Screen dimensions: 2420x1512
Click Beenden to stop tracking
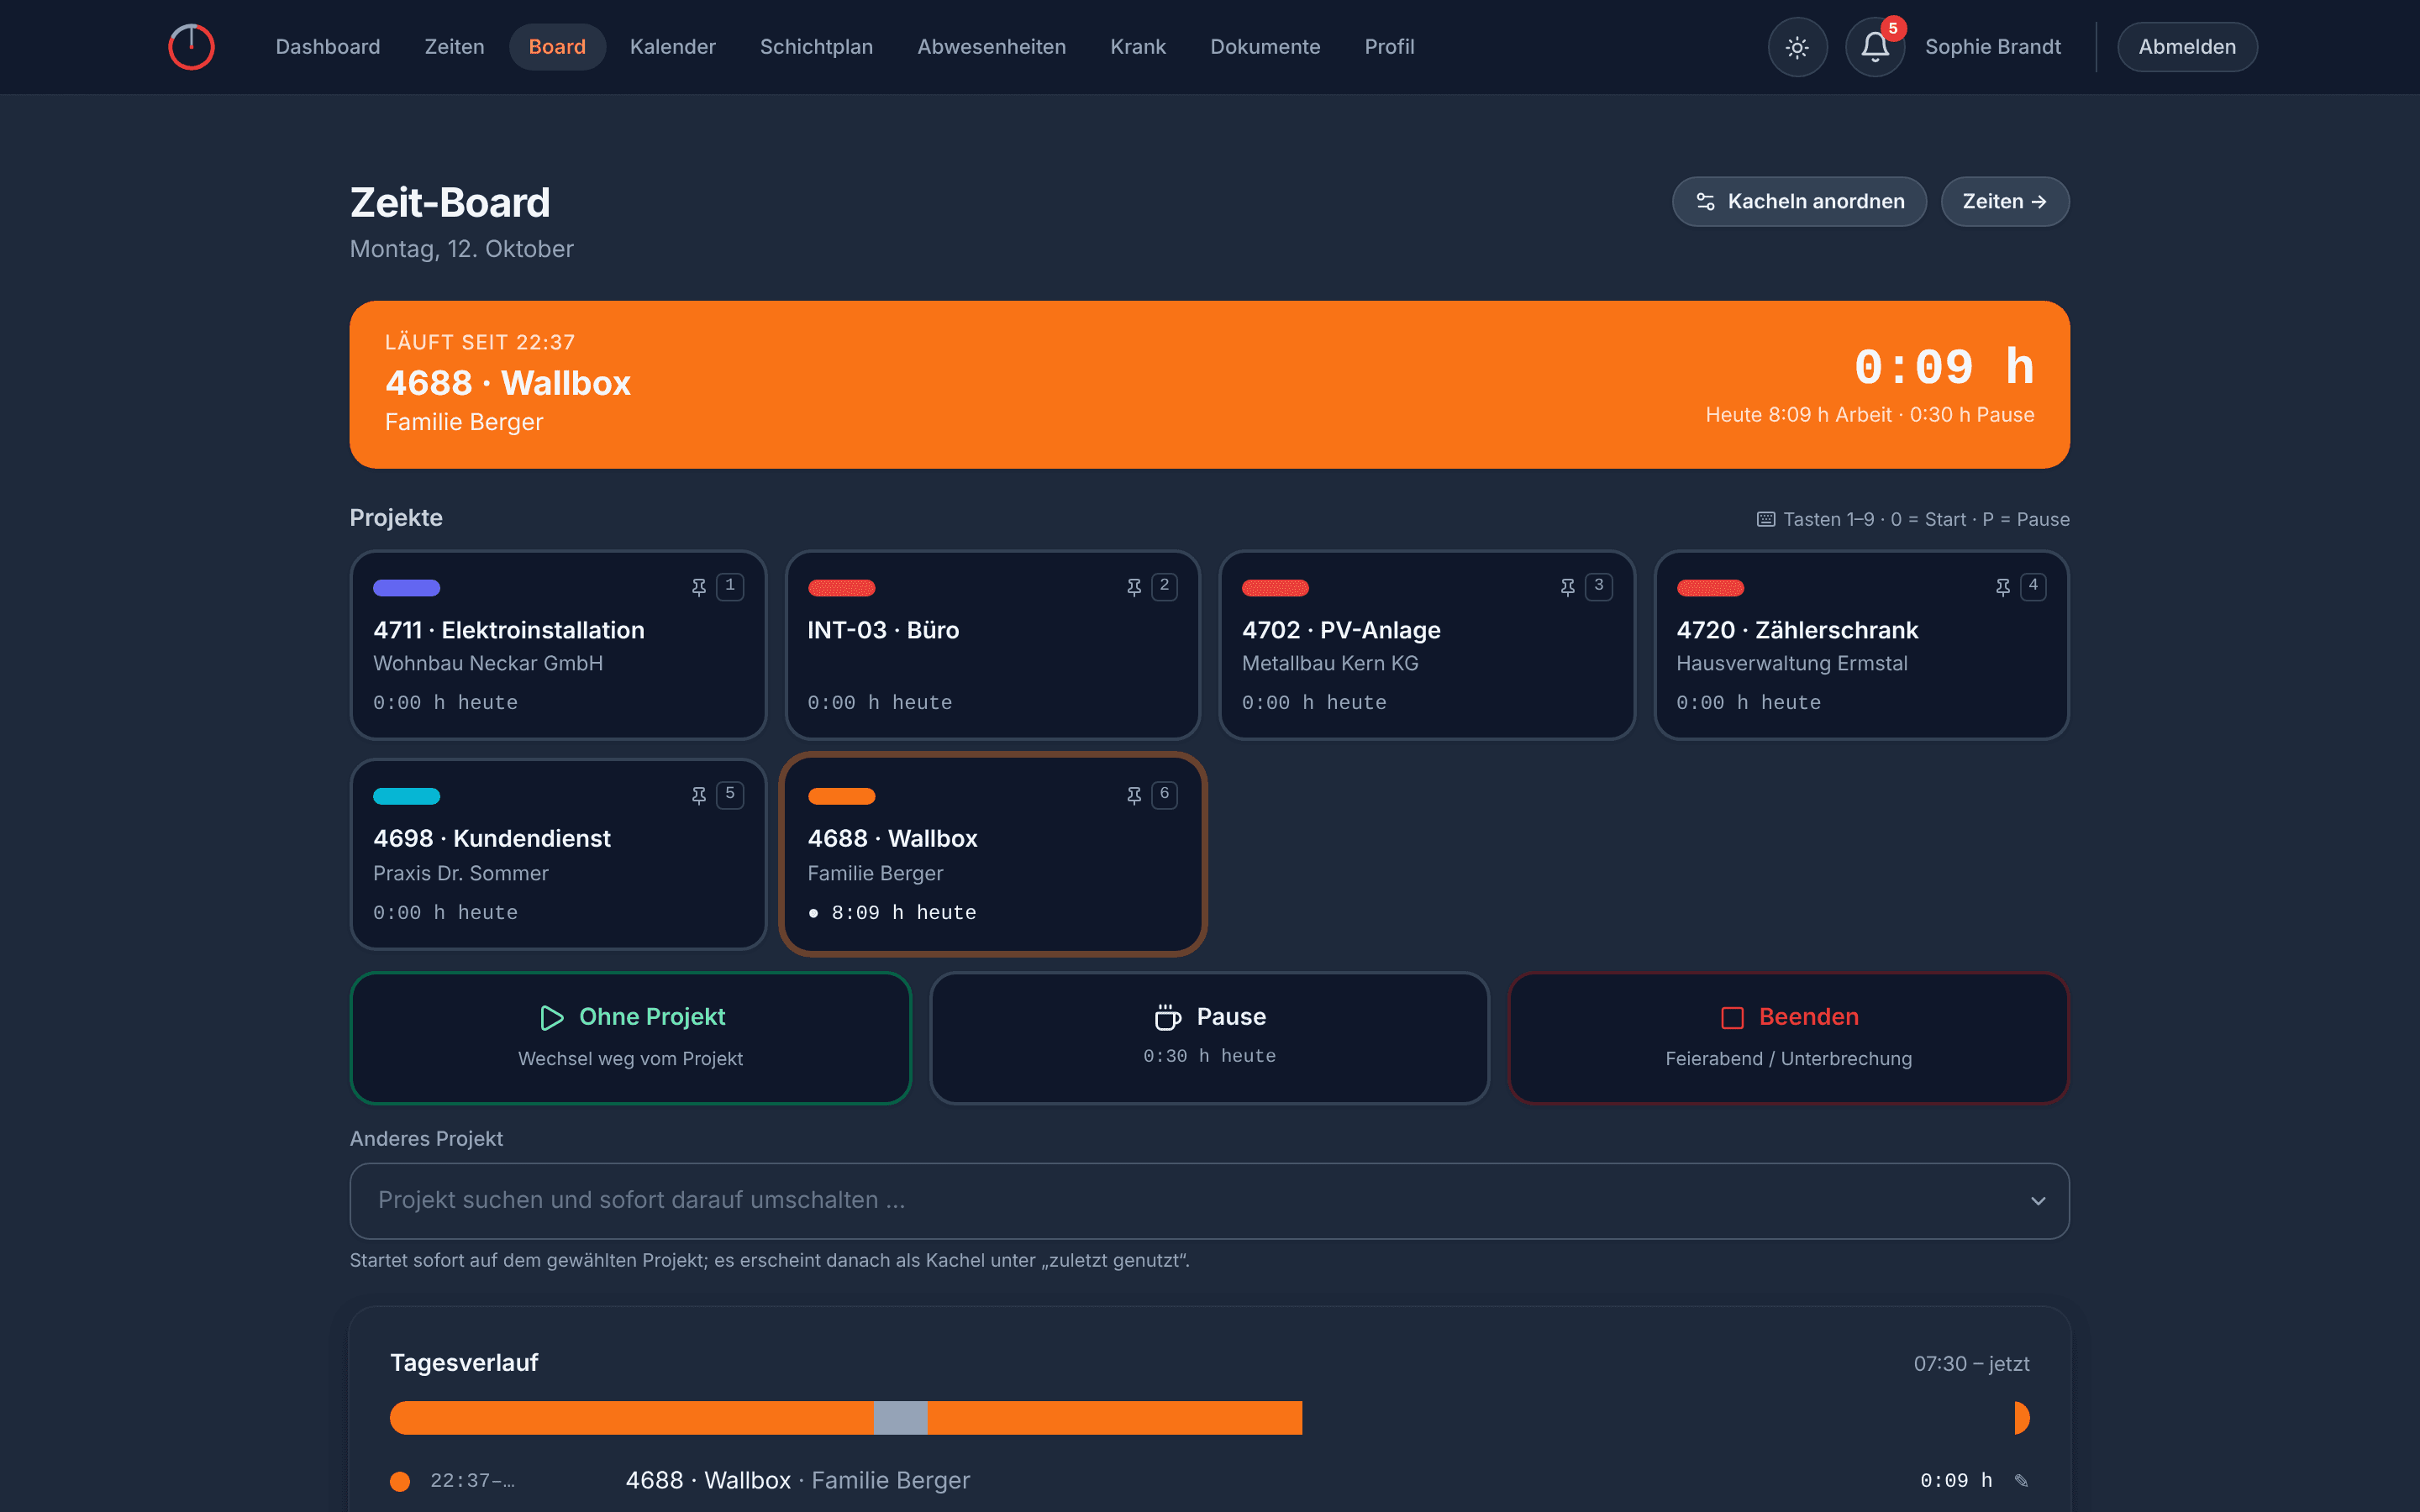point(1788,1037)
